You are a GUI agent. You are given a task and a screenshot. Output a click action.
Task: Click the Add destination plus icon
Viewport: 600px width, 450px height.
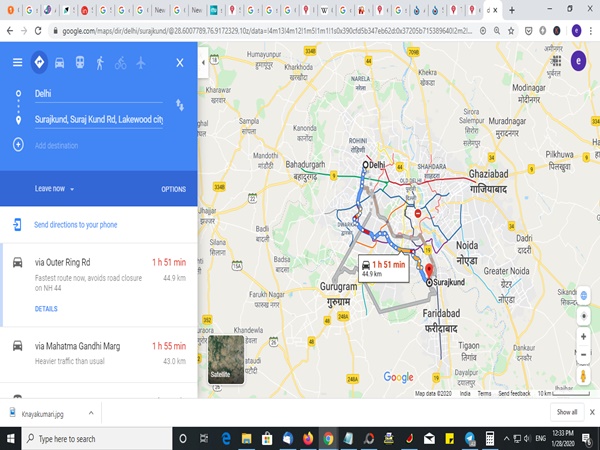coord(18,145)
